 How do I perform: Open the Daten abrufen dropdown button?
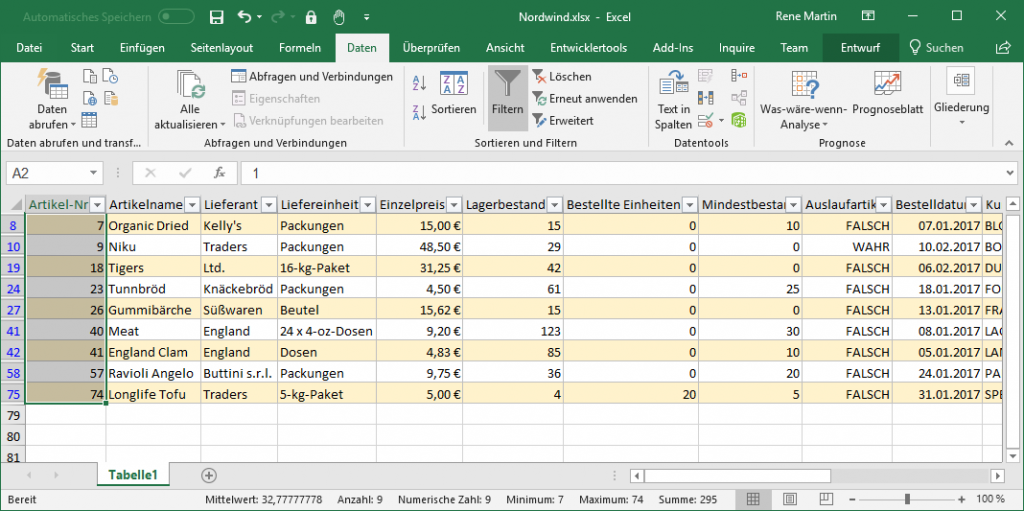52,99
